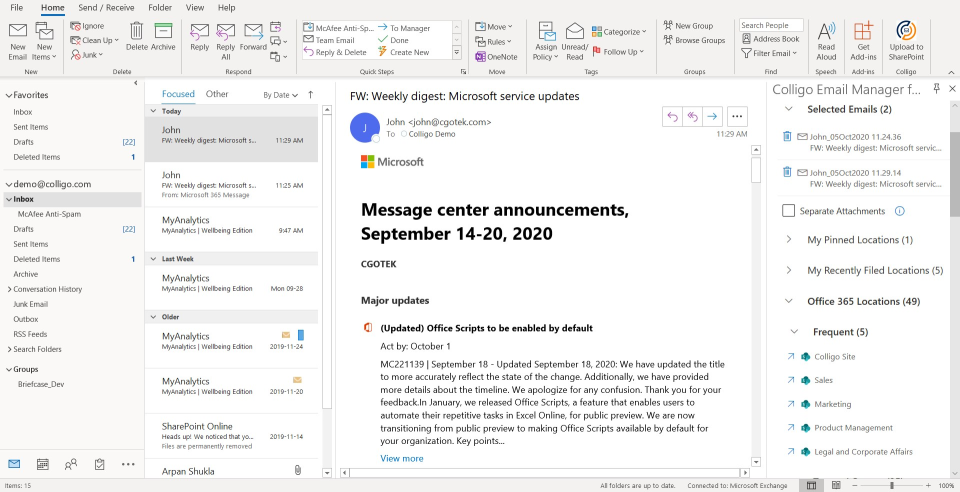
Task: Switch to Tasks view in navigation bar
Action: 99,464
